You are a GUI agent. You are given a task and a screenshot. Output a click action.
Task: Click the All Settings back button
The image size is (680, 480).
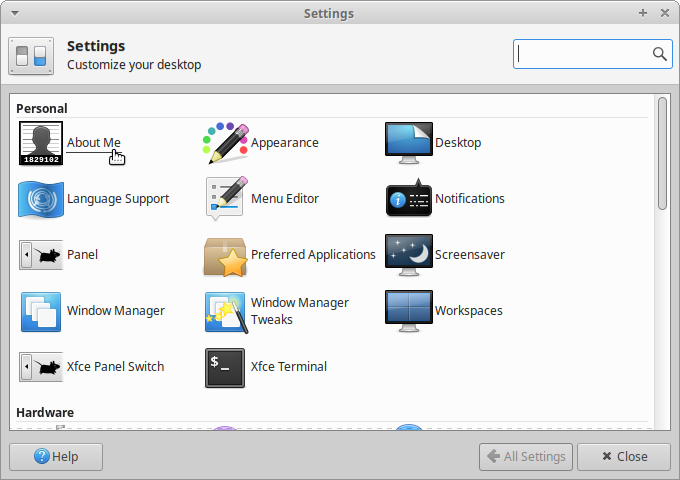526,457
